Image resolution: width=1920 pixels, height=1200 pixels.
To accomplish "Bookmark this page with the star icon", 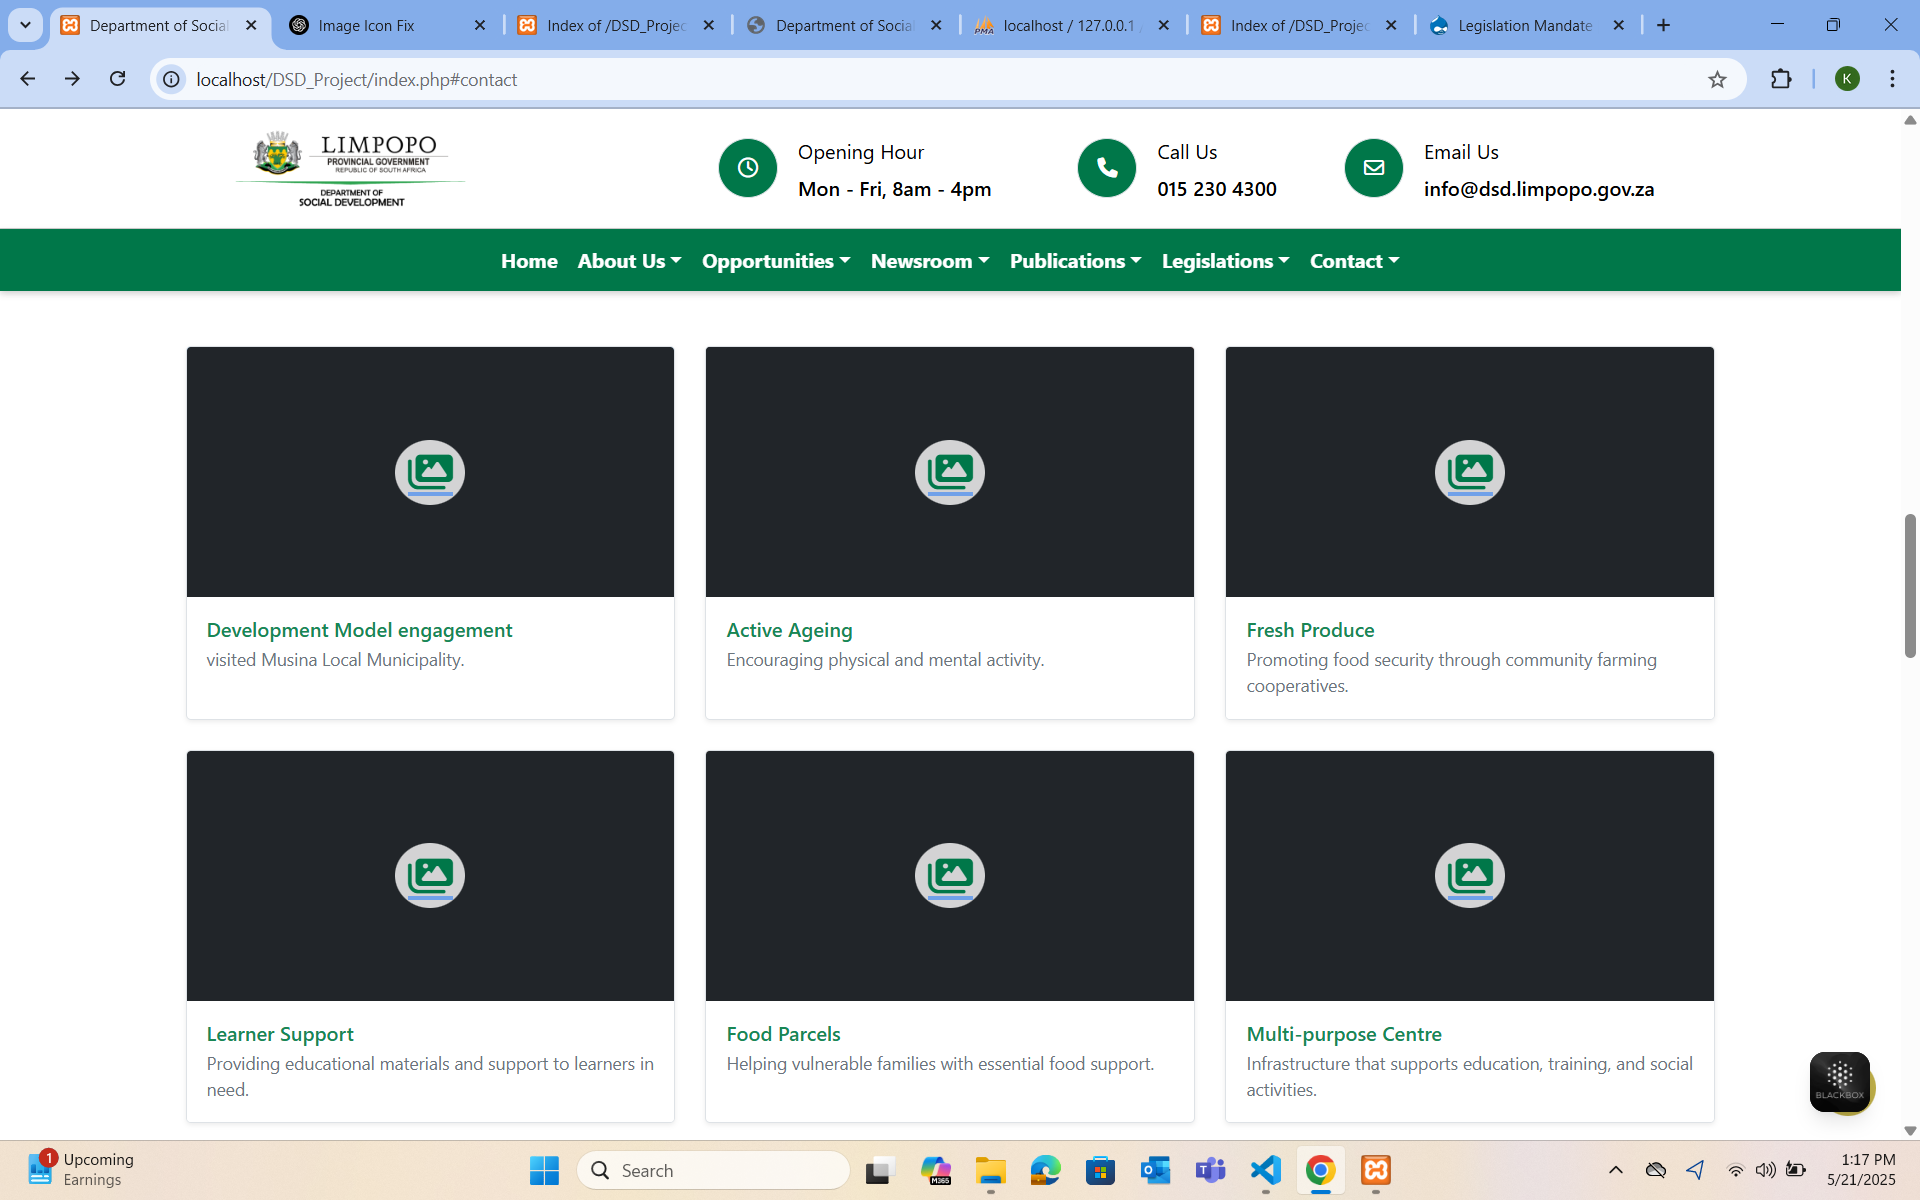I will coord(1717,80).
